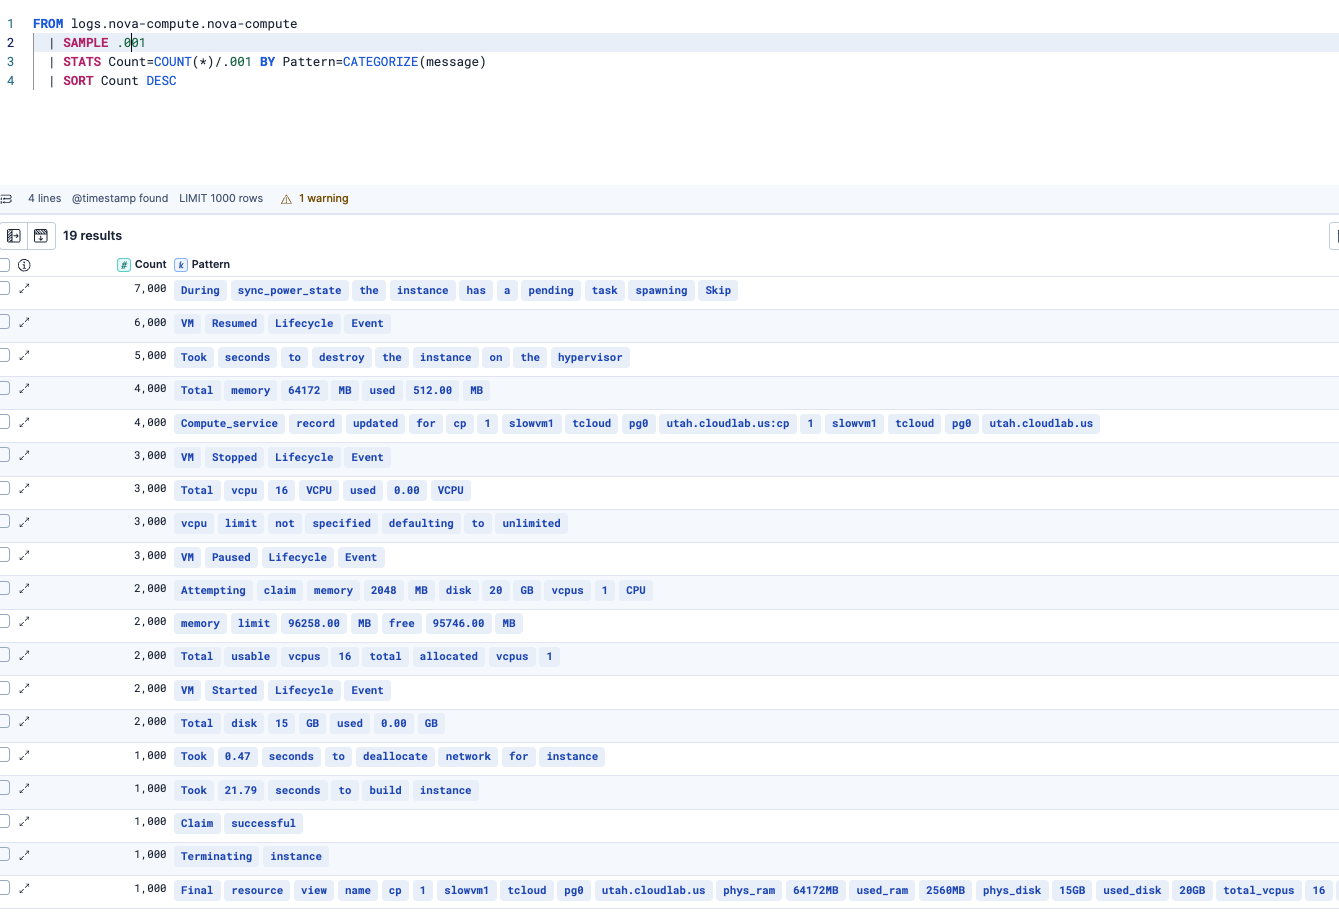Click the sidebar toggle icon beside '19 results'
This screenshot has width=1339, height=924.
click(14, 236)
